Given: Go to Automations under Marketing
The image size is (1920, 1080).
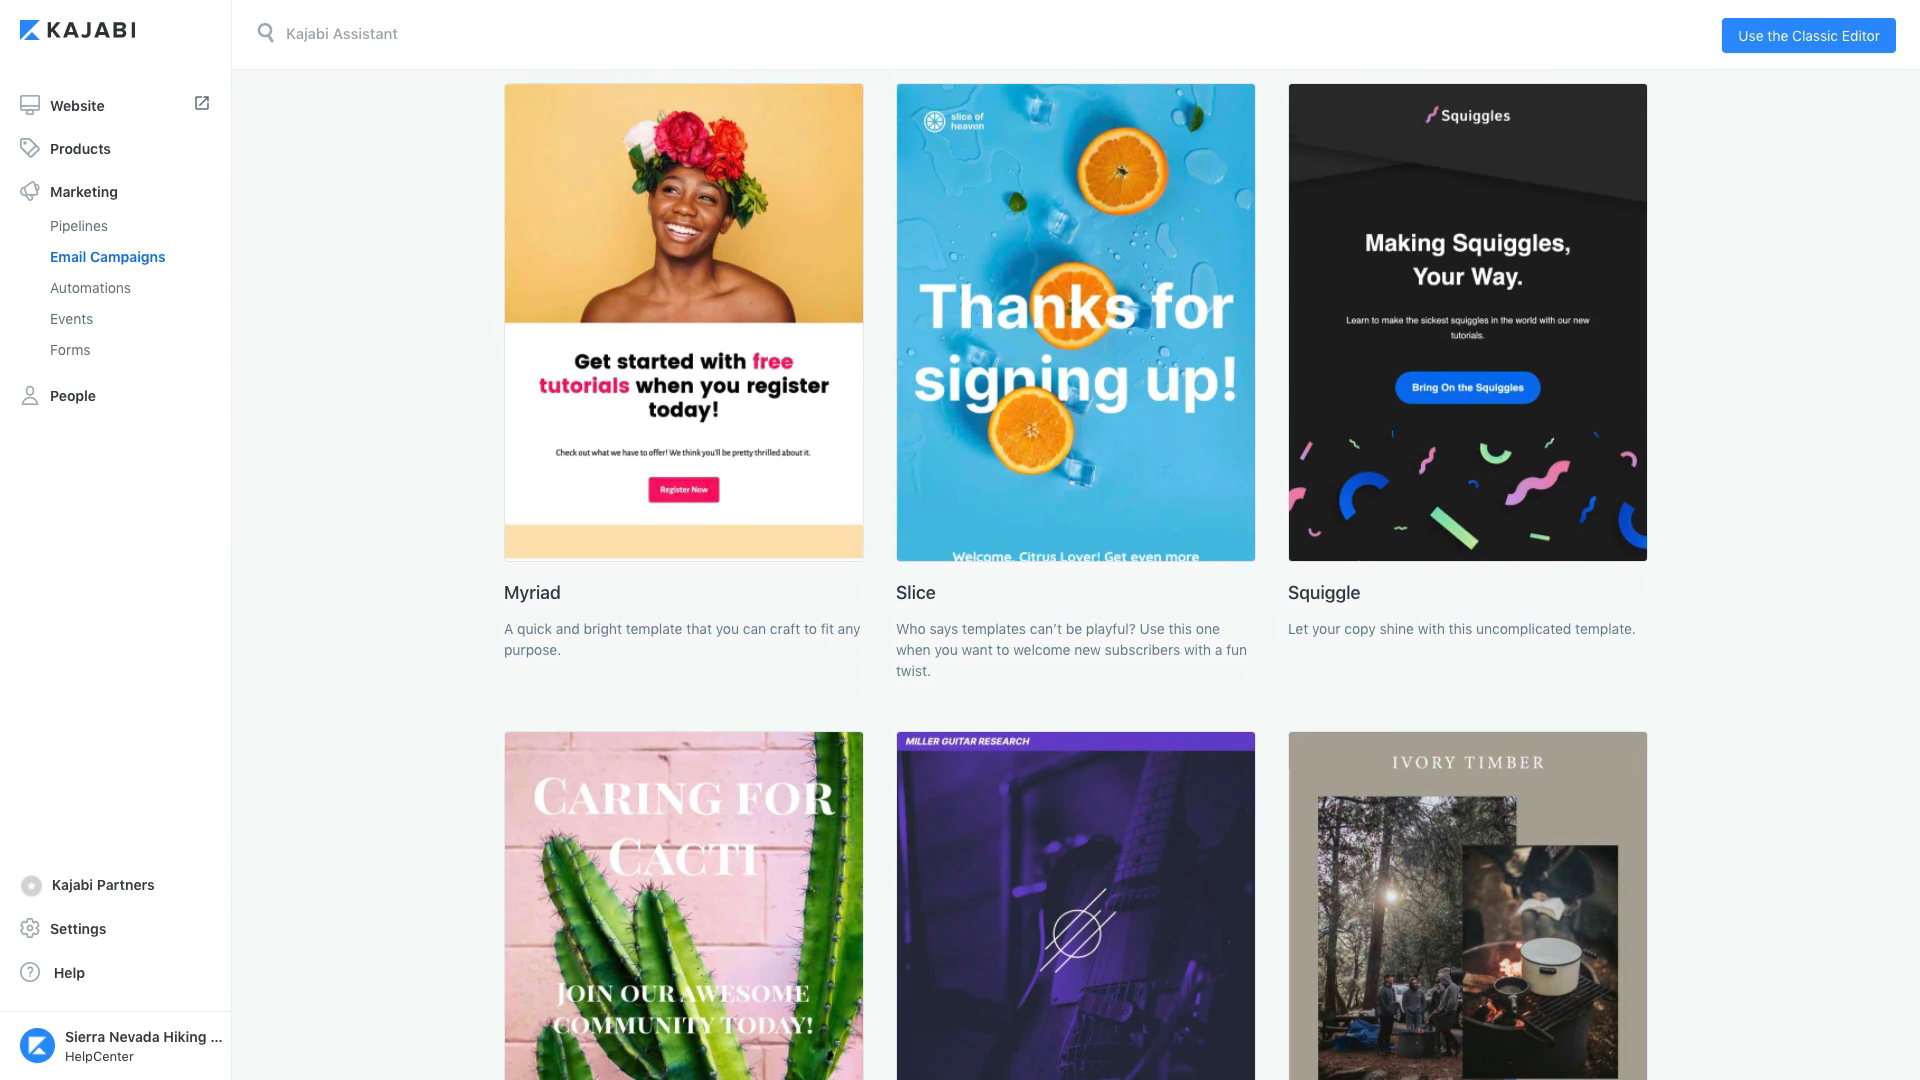Looking at the screenshot, I should click(90, 288).
